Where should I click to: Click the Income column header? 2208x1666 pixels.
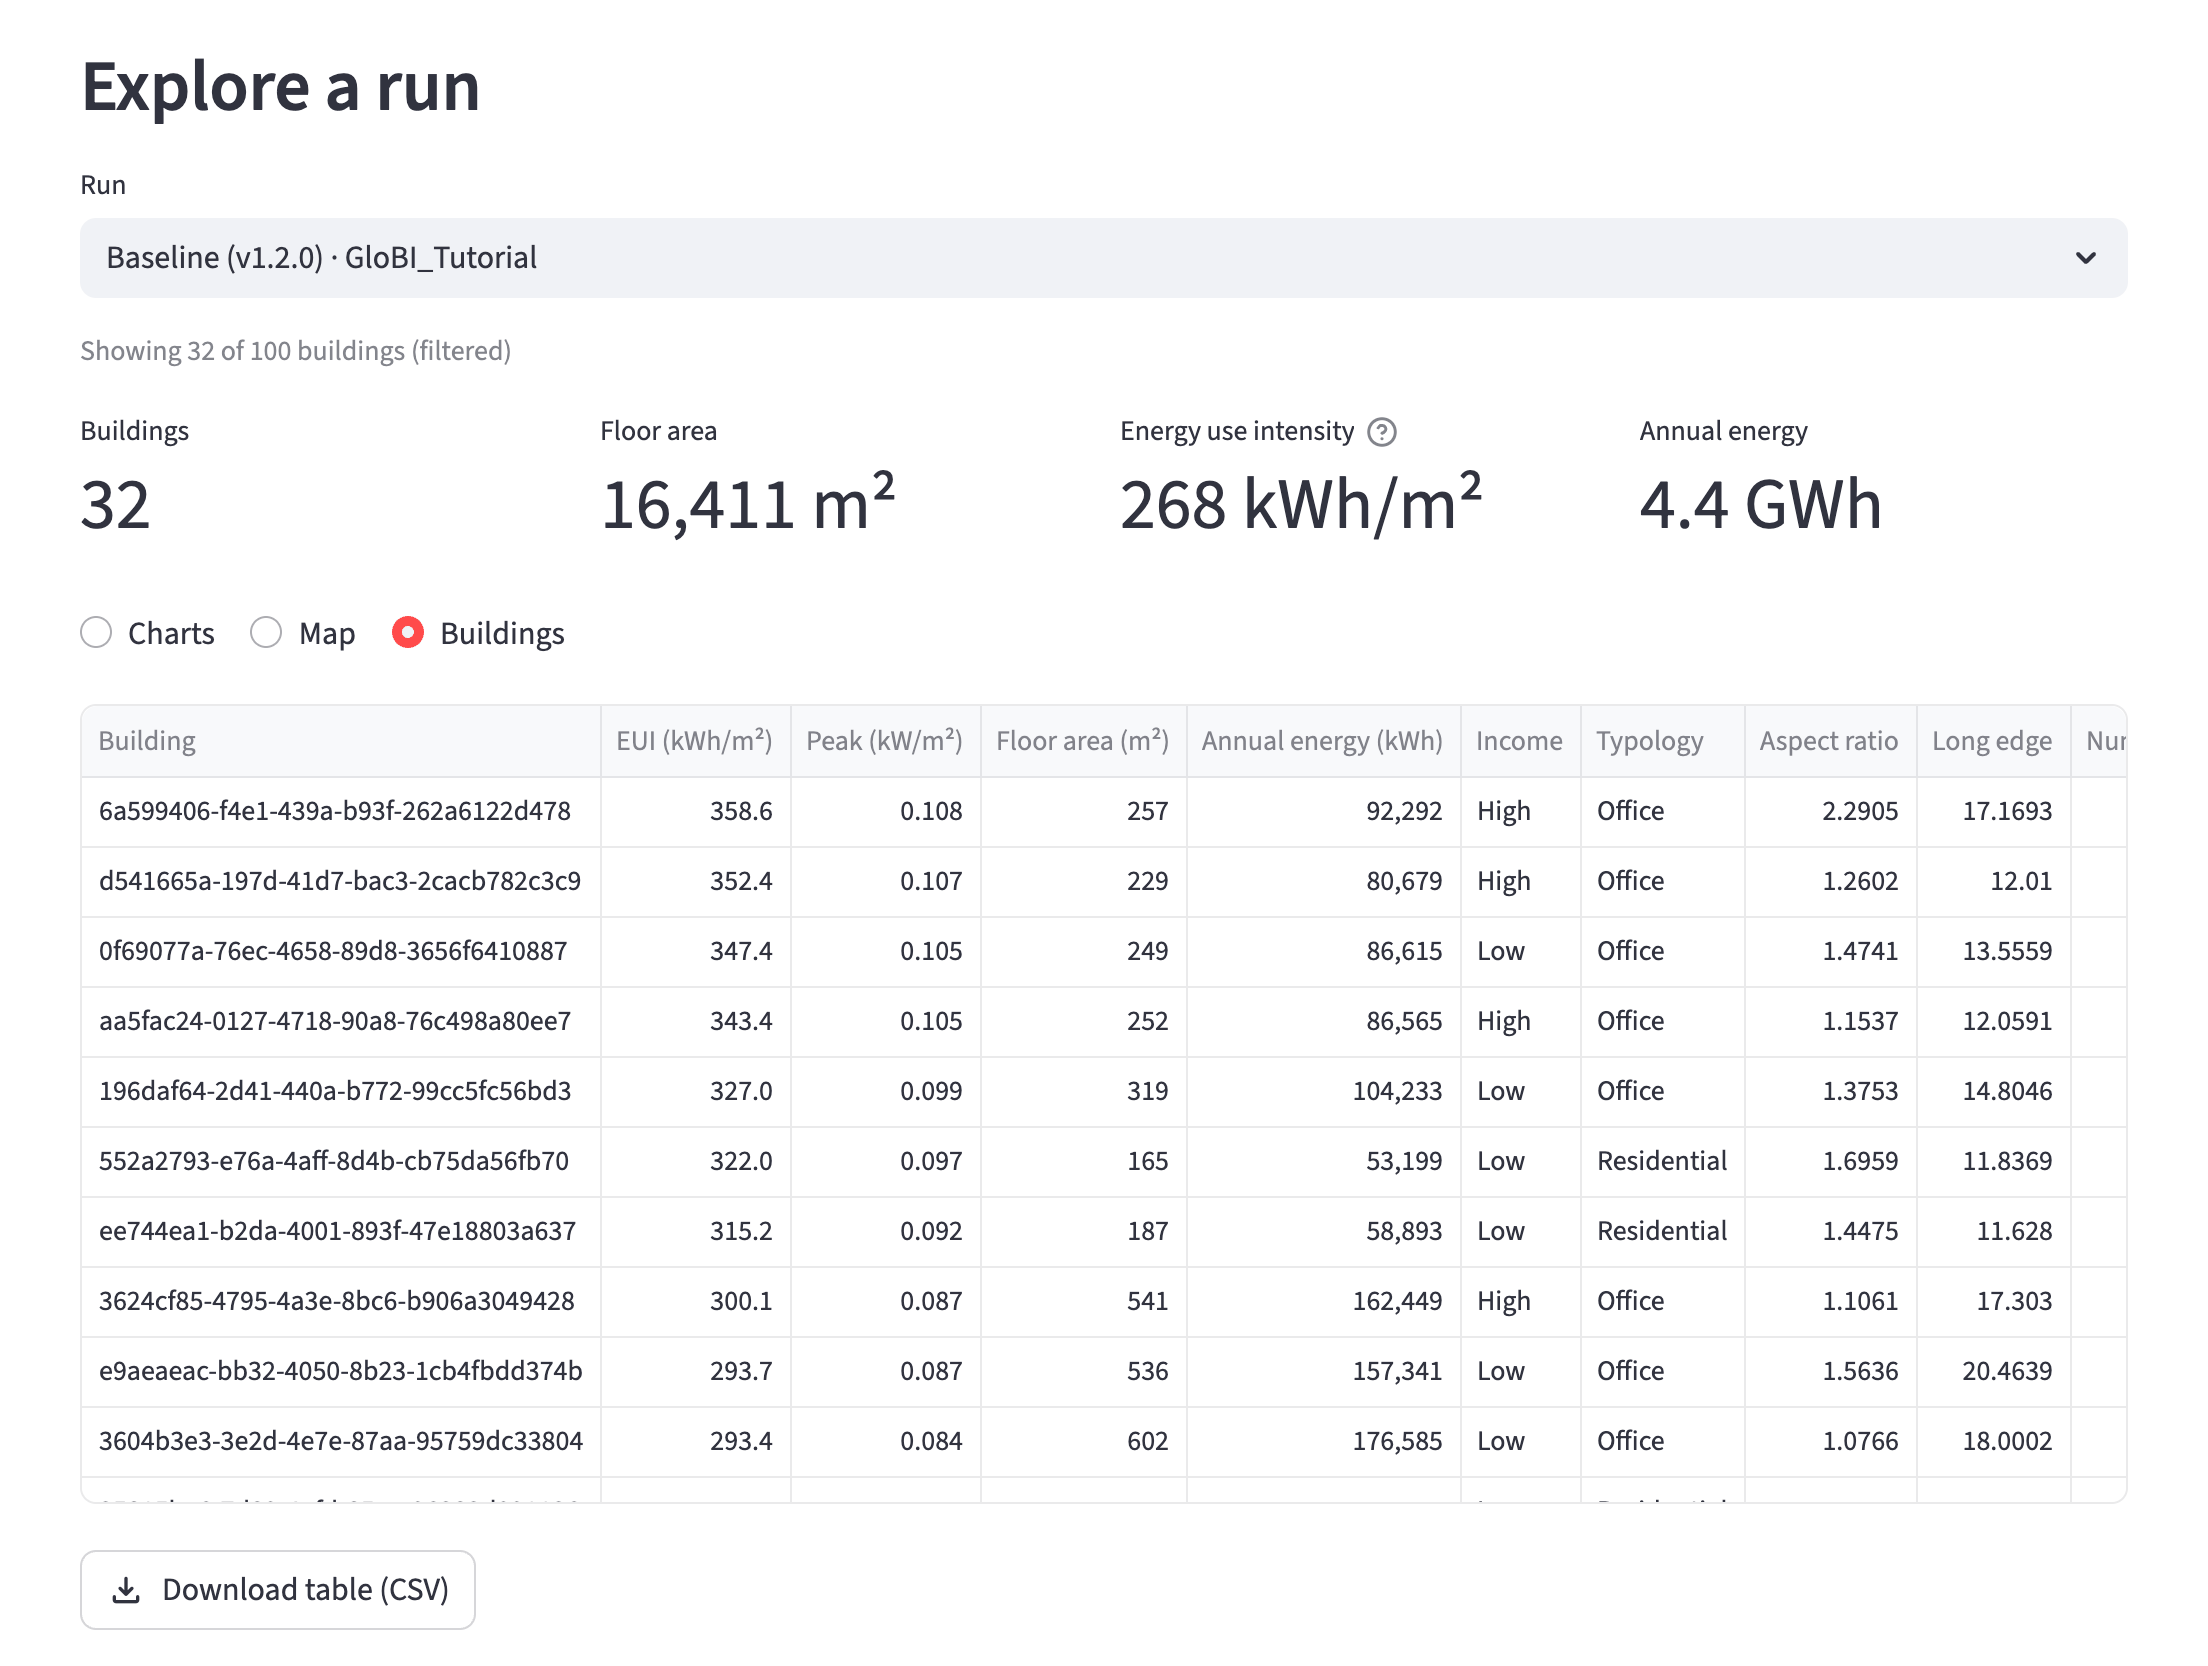1520,741
